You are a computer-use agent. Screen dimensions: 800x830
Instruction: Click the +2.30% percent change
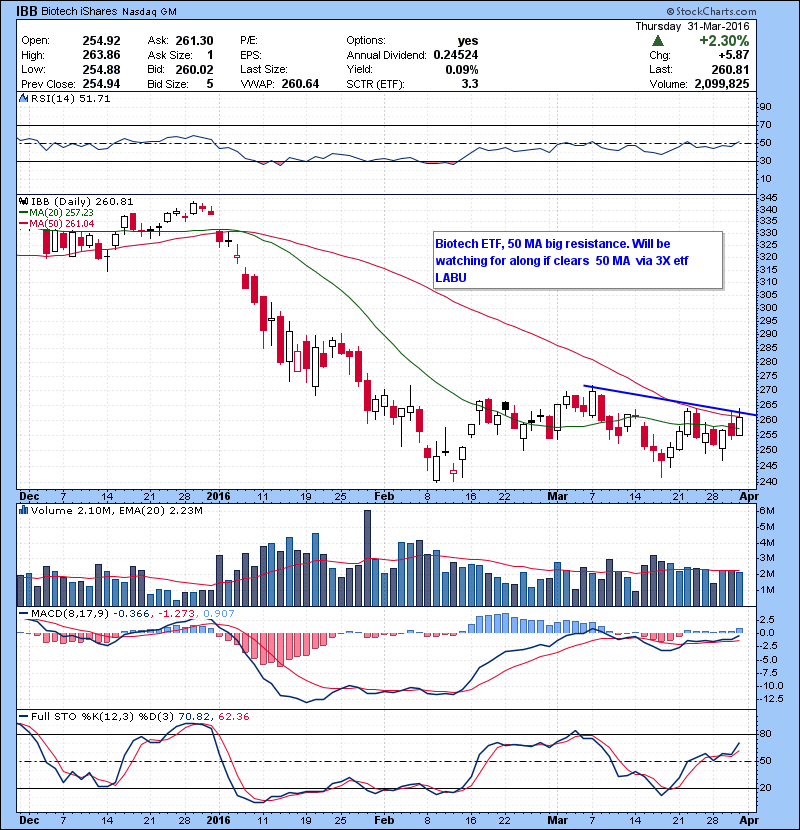(724, 41)
